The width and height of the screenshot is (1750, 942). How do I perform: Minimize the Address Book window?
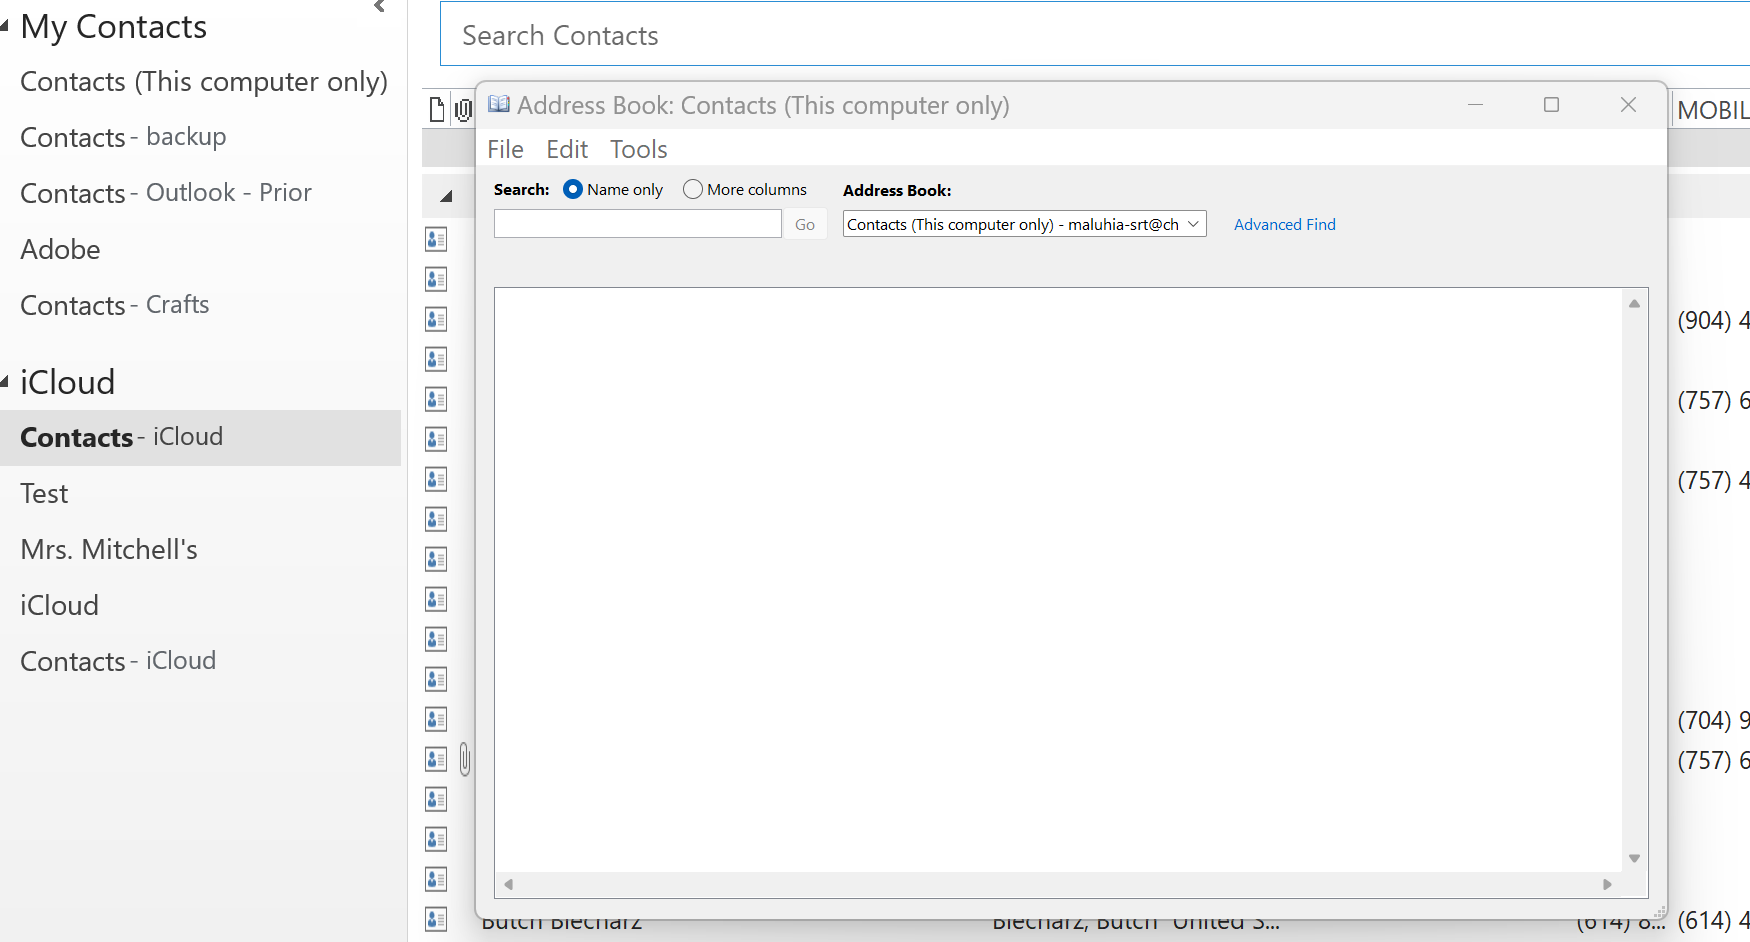[x=1475, y=105]
